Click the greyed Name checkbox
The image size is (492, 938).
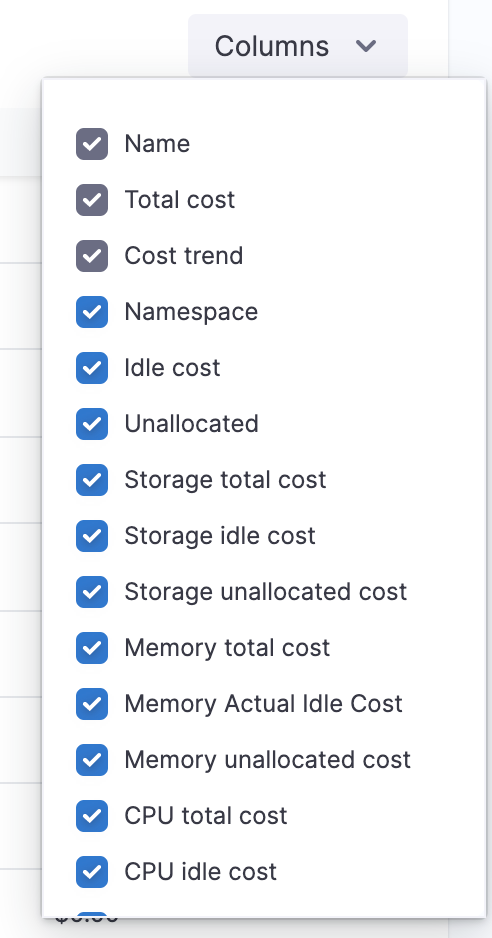point(92,144)
